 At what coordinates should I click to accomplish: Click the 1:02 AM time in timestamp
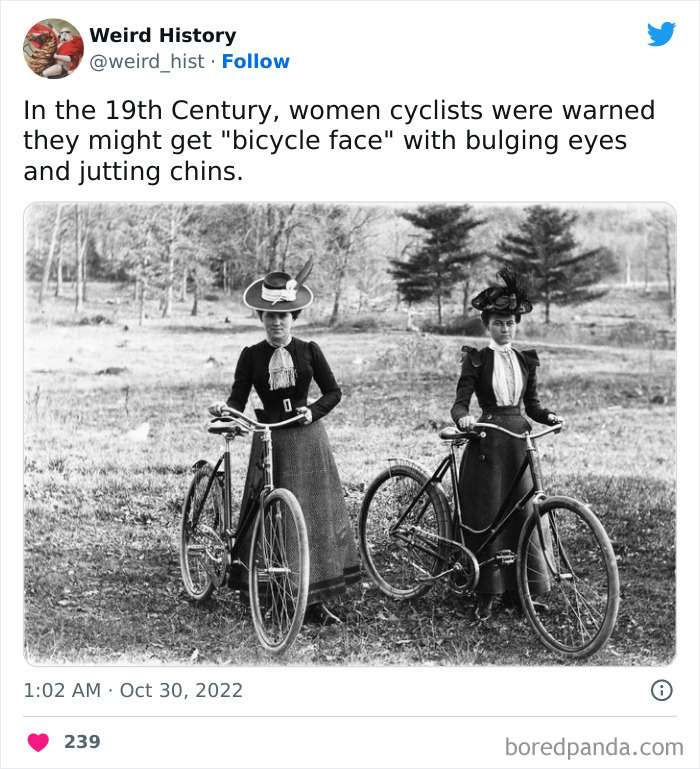62,691
